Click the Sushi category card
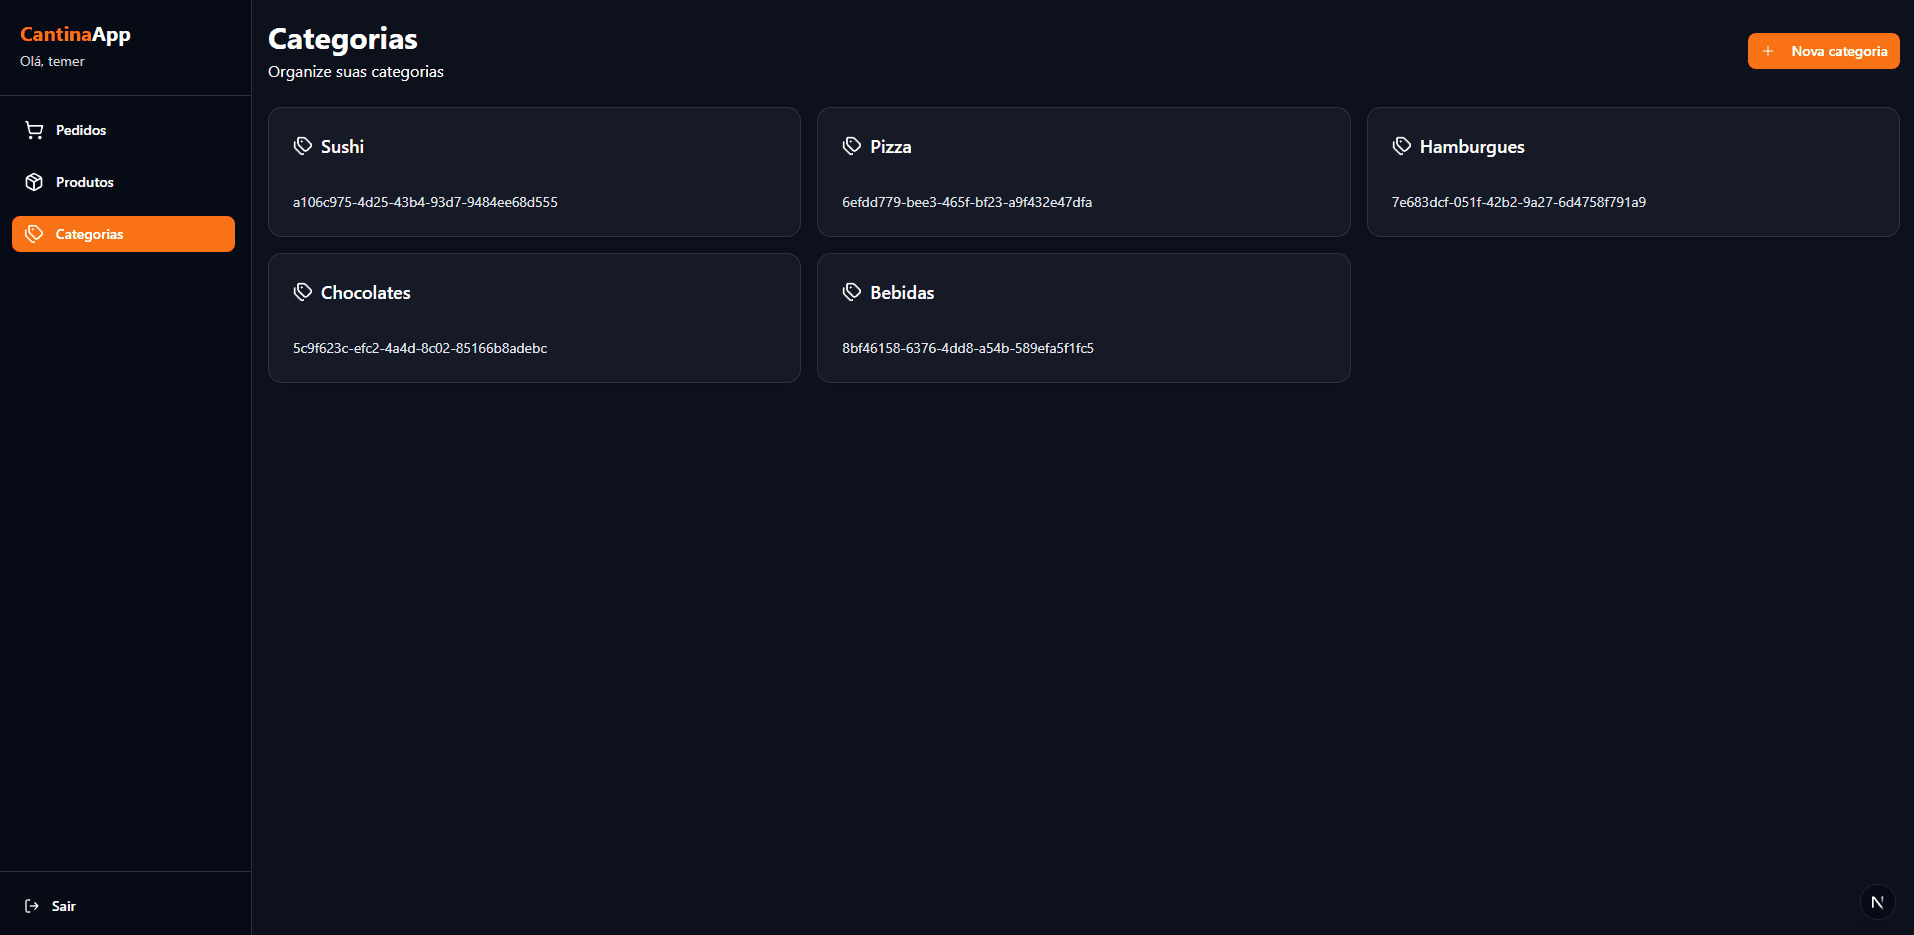Image resolution: width=1914 pixels, height=935 pixels. click(534, 172)
